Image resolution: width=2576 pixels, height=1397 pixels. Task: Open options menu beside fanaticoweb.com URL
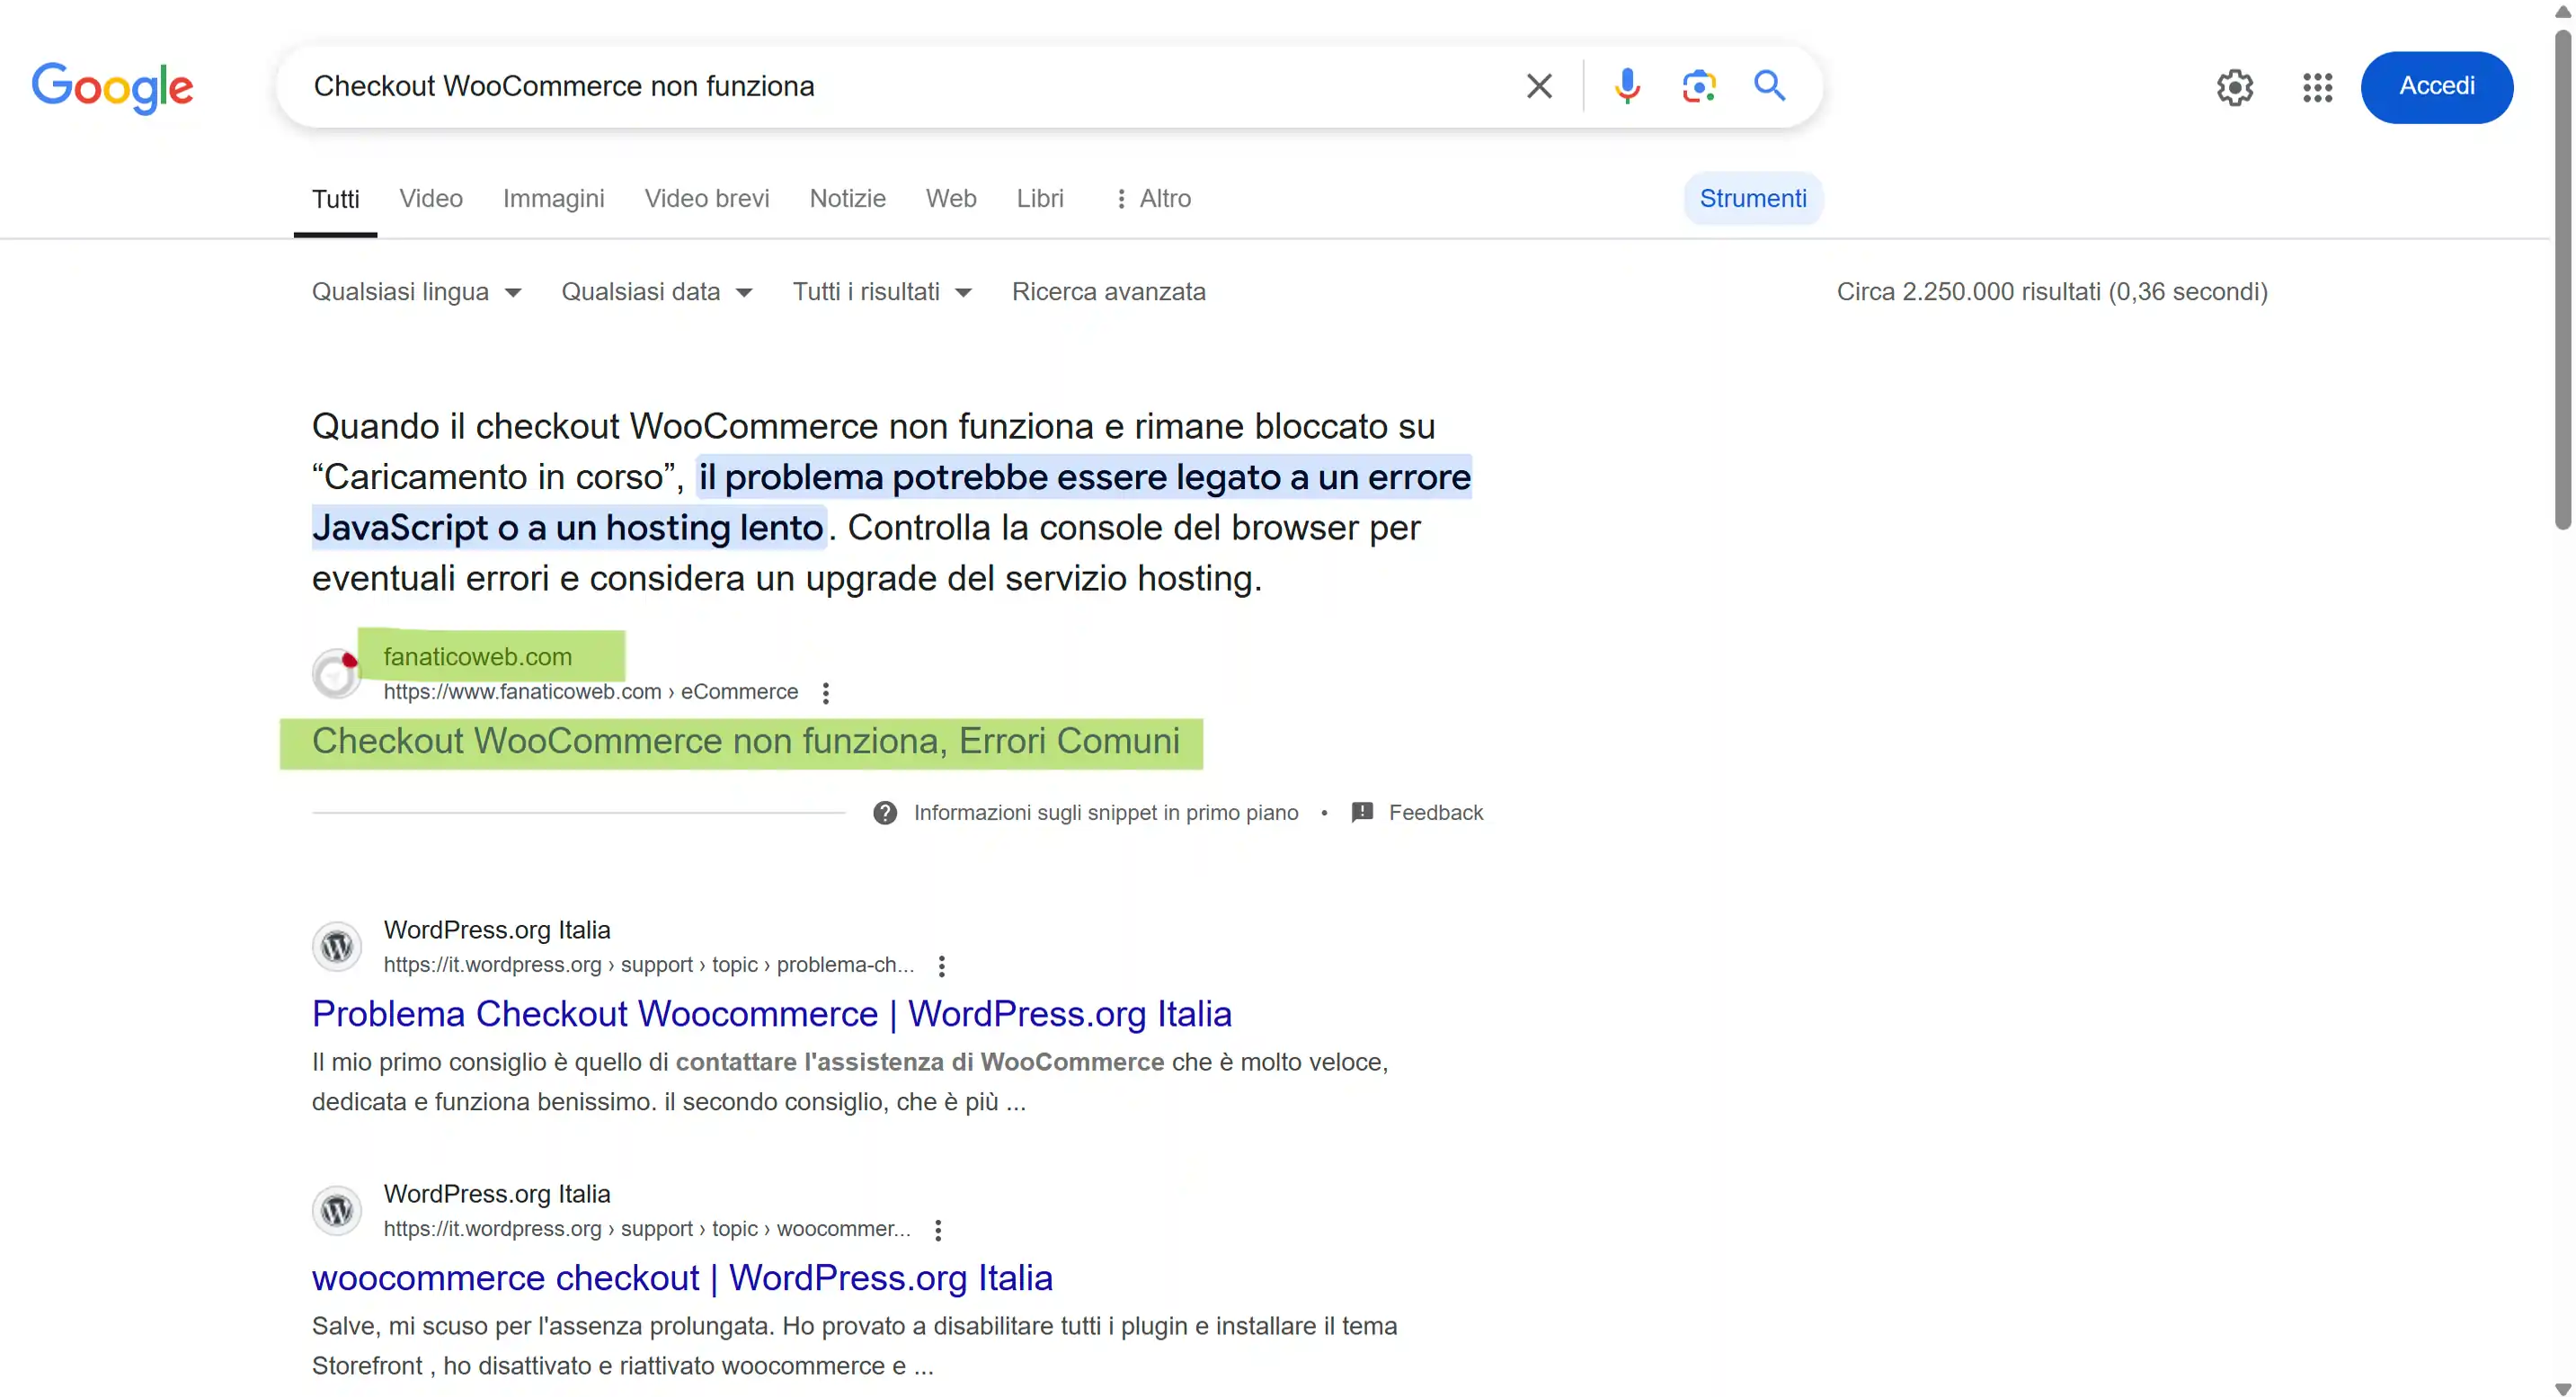point(826,692)
